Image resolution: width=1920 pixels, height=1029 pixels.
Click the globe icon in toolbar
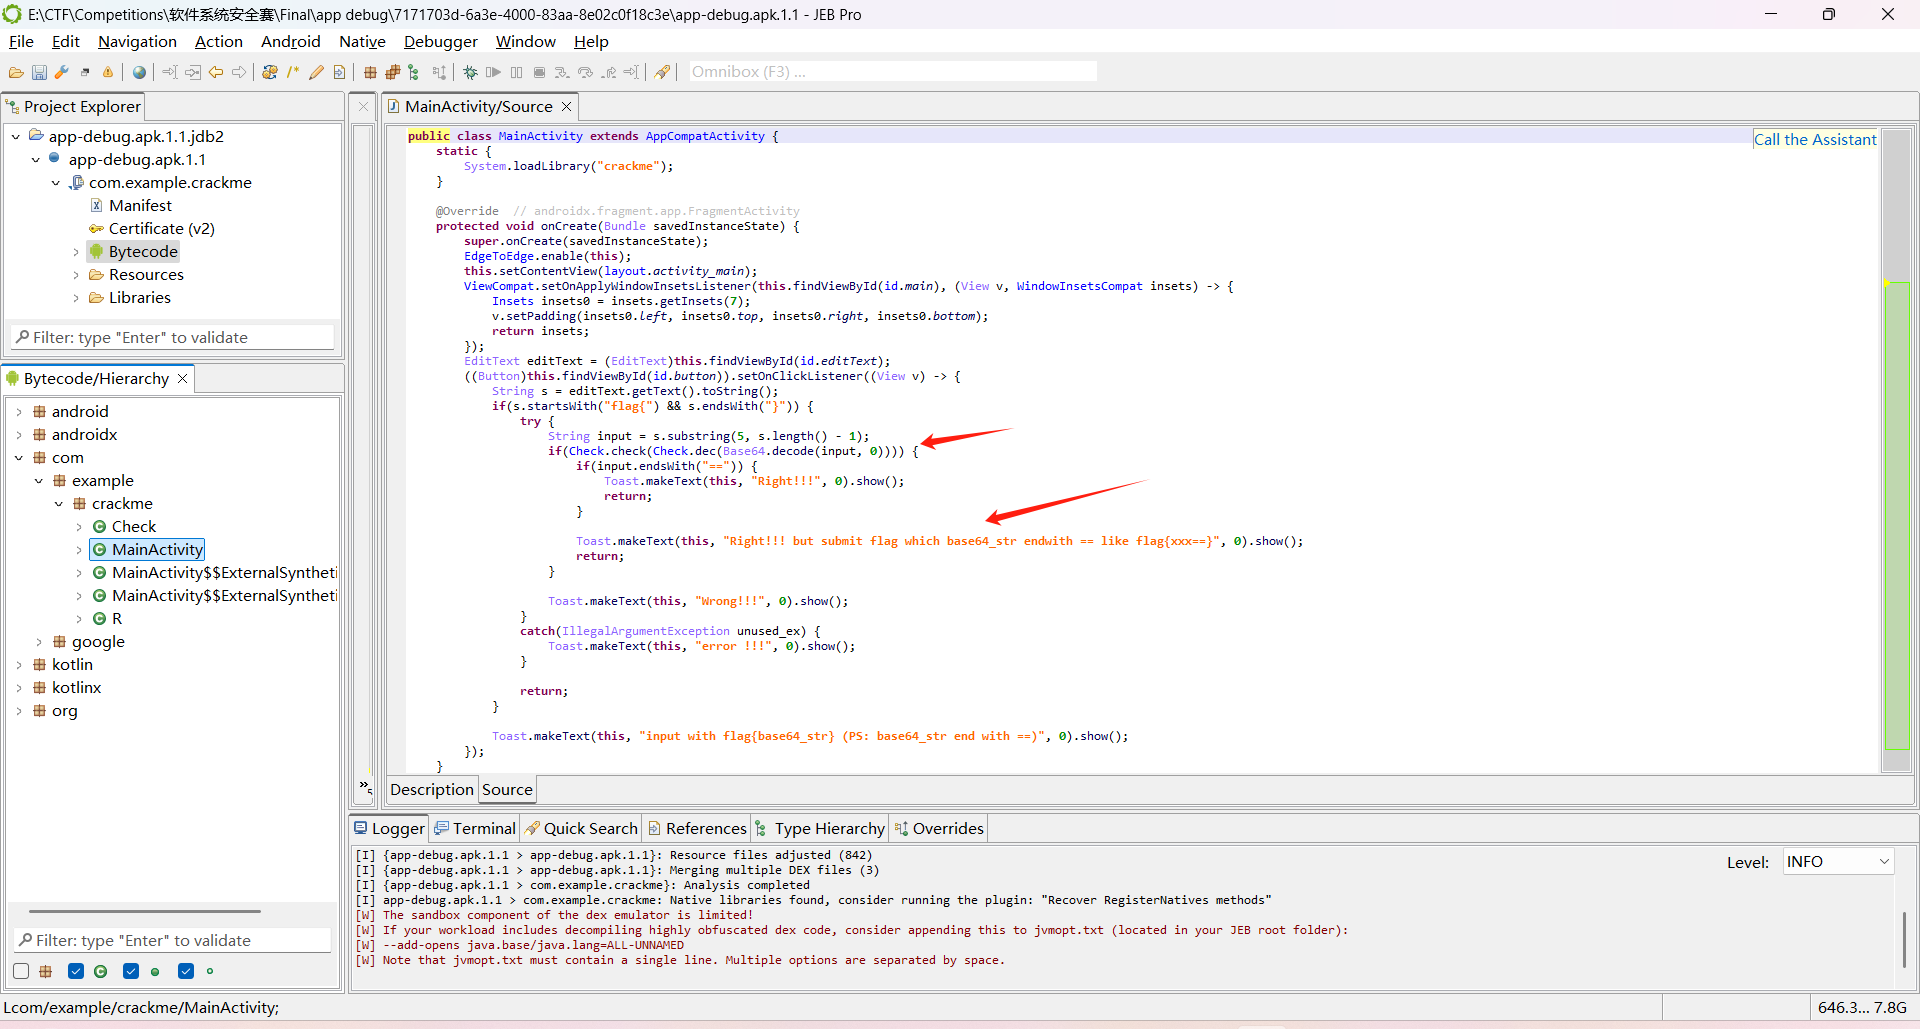(x=139, y=72)
